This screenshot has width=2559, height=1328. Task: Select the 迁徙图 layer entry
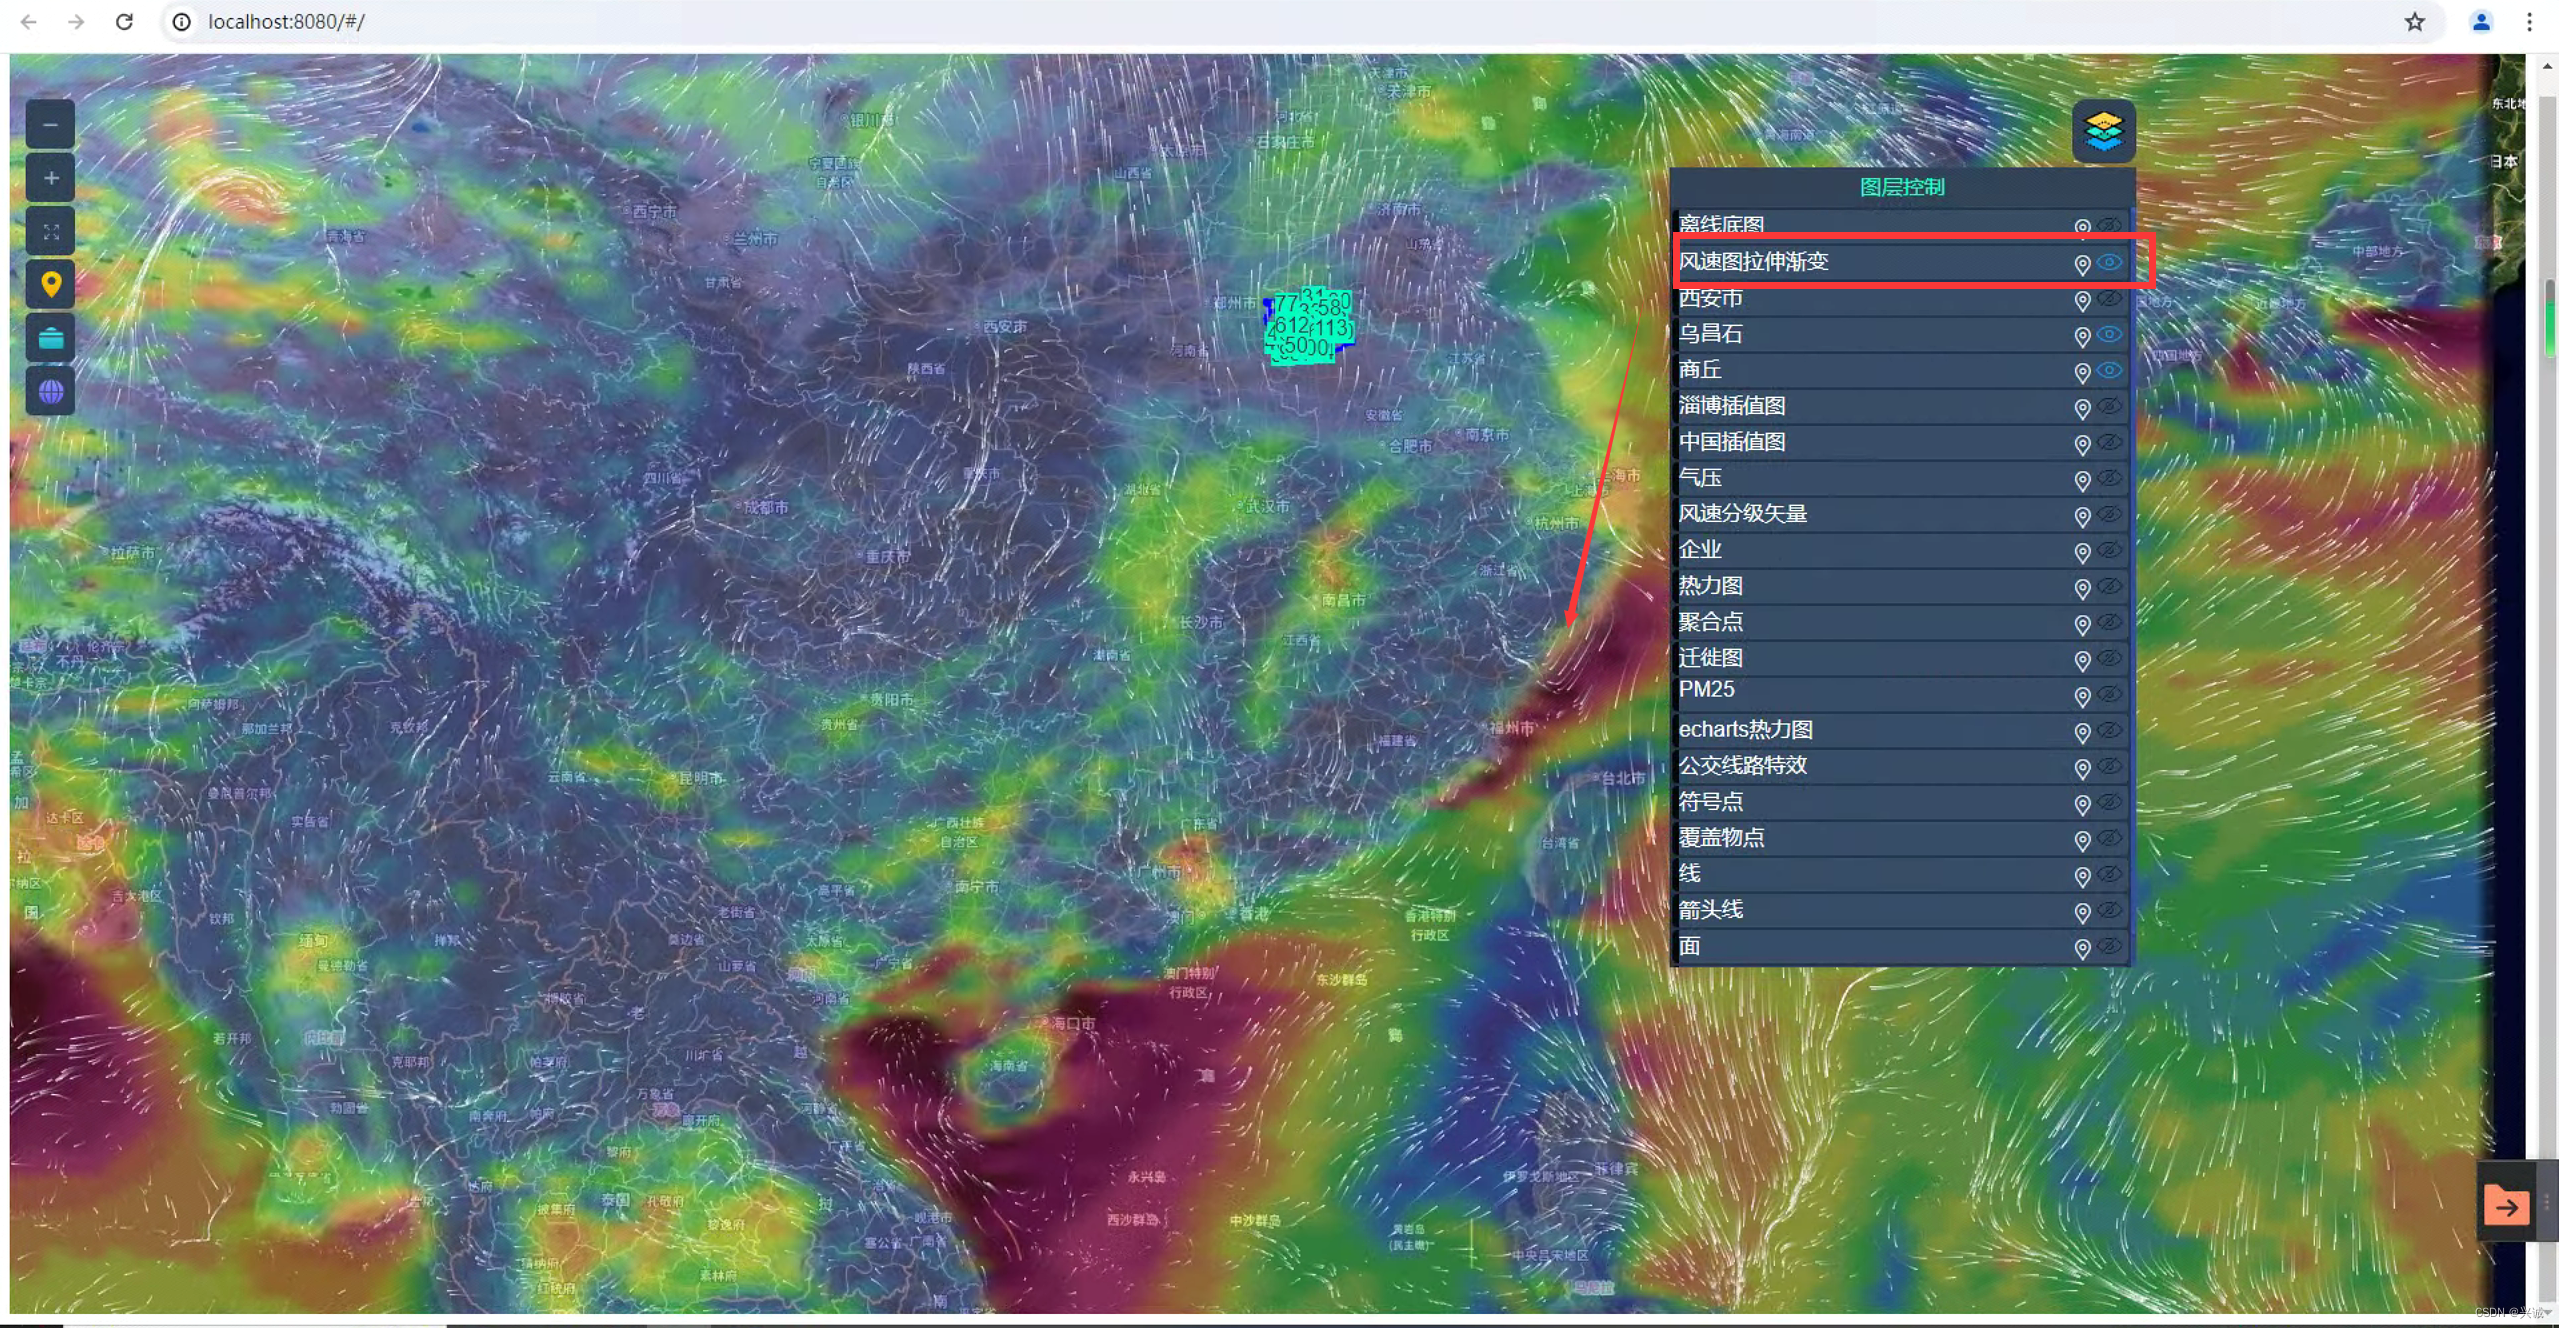(1710, 658)
